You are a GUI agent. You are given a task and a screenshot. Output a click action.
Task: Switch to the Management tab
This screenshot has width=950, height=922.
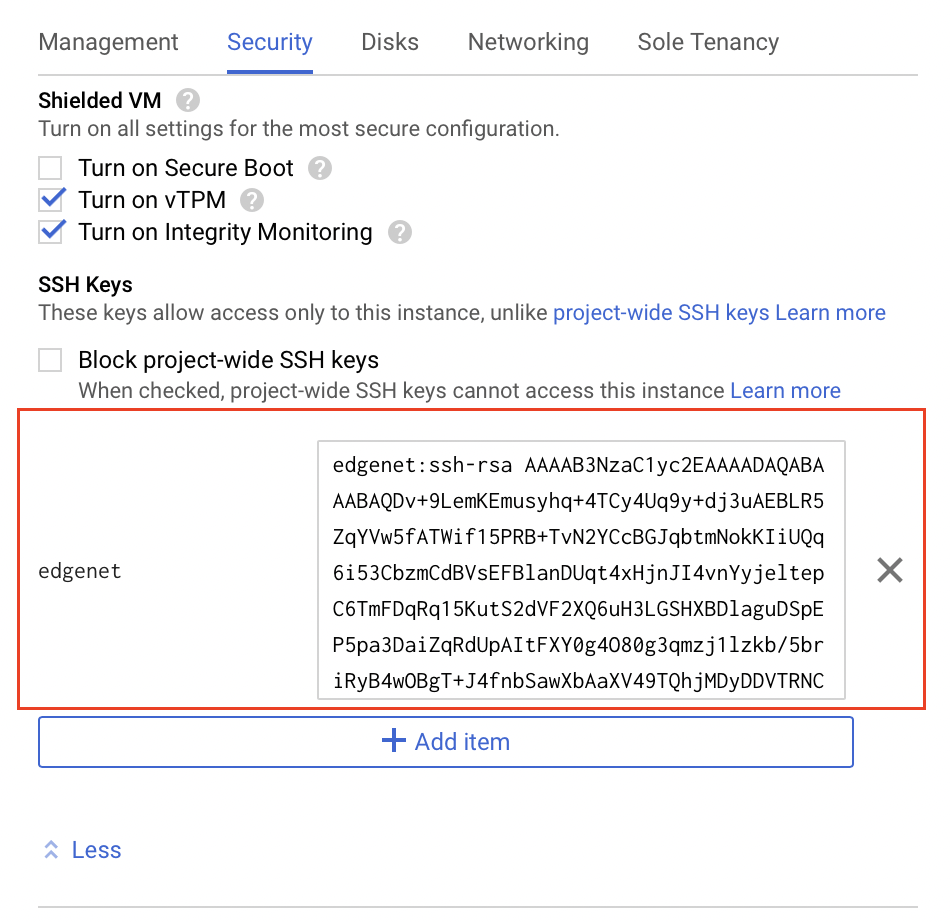107,42
